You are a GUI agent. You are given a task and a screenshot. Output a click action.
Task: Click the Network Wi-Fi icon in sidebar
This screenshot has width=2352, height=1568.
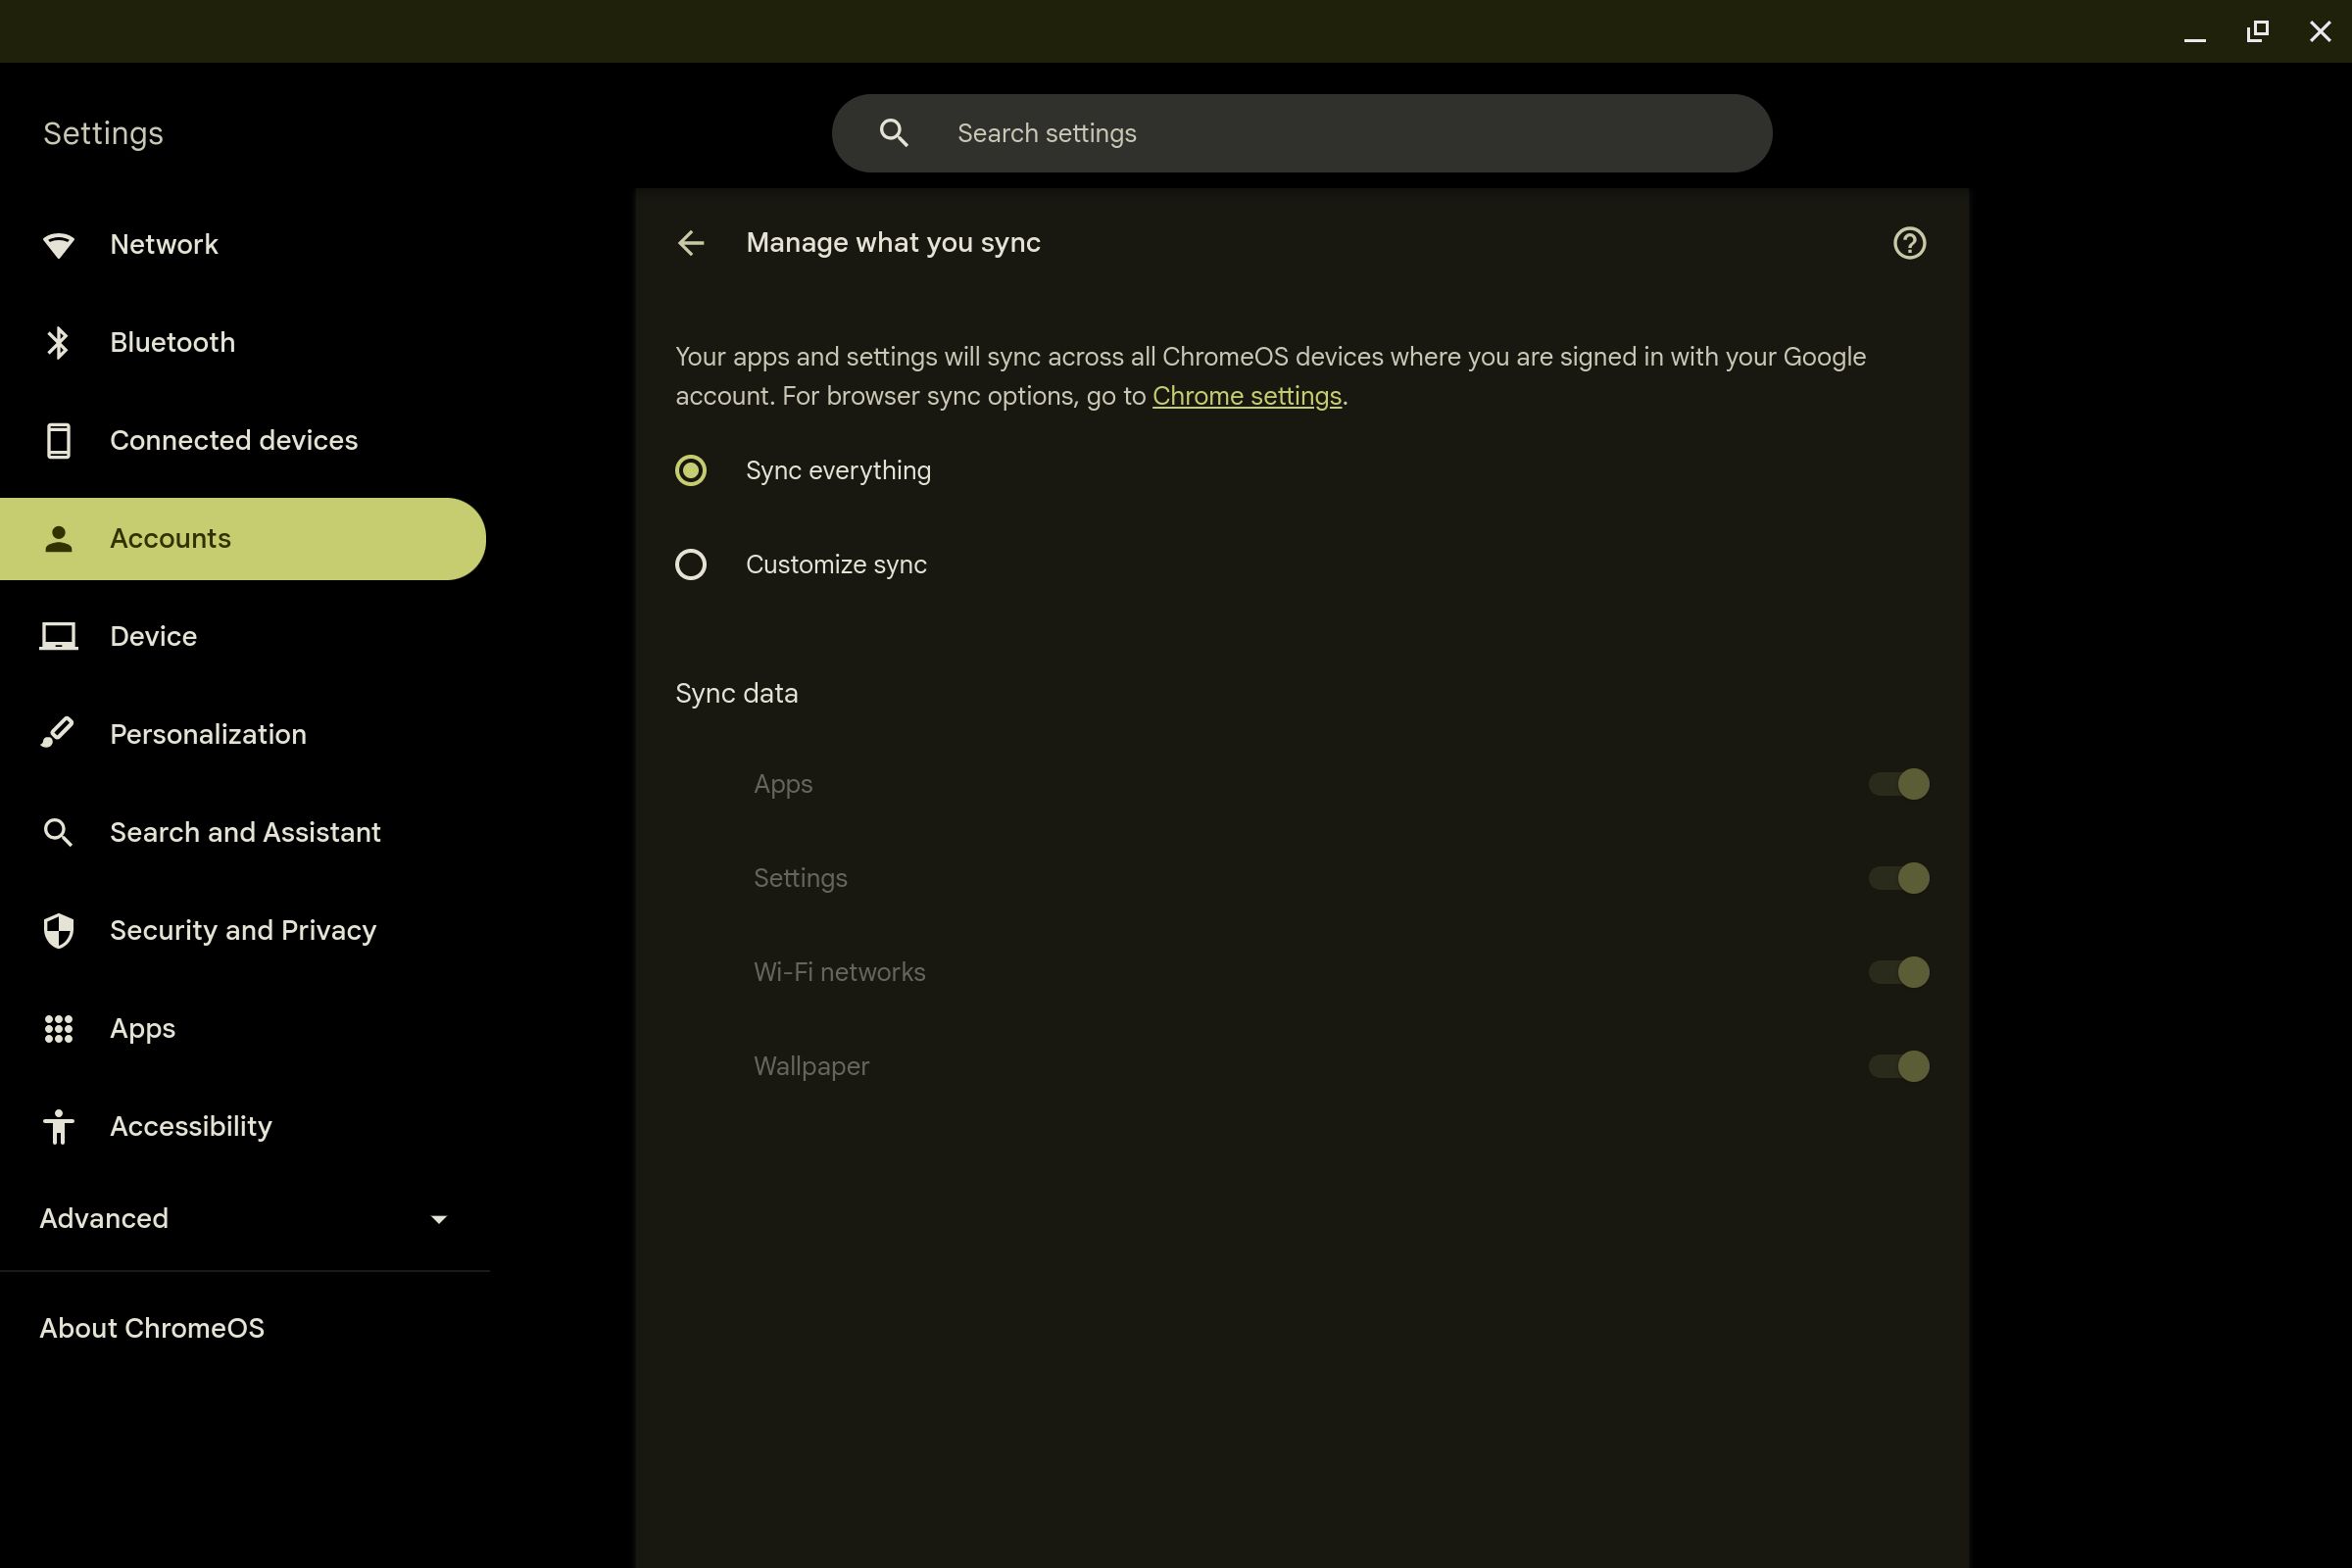click(59, 244)
